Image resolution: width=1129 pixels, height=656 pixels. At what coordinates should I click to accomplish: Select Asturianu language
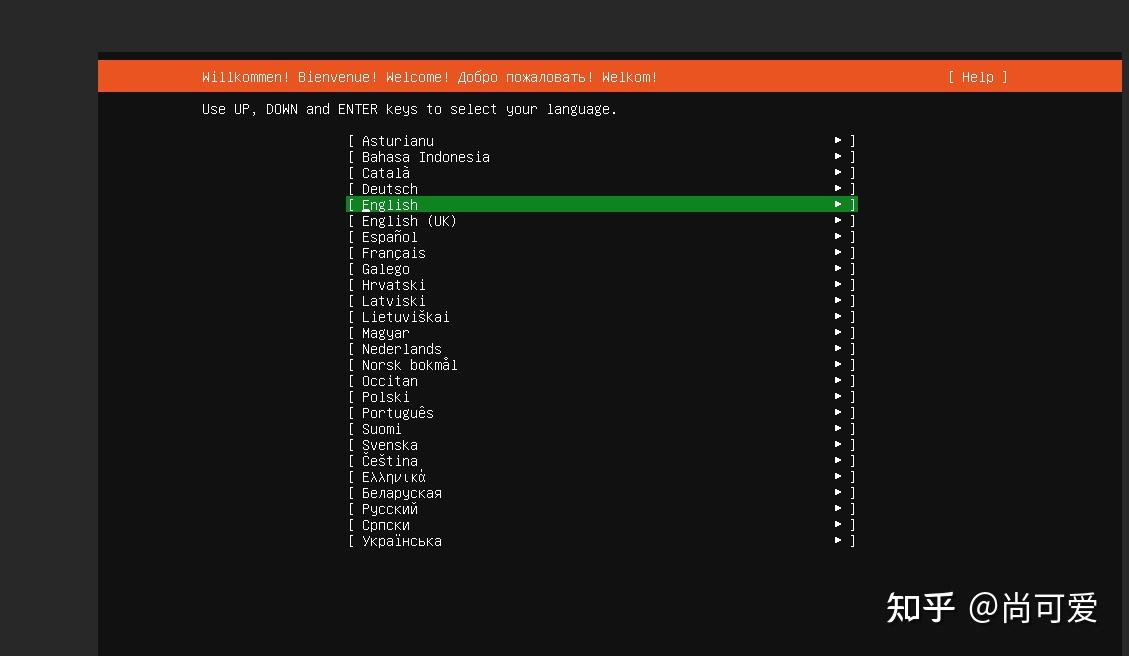coord(602,140)
